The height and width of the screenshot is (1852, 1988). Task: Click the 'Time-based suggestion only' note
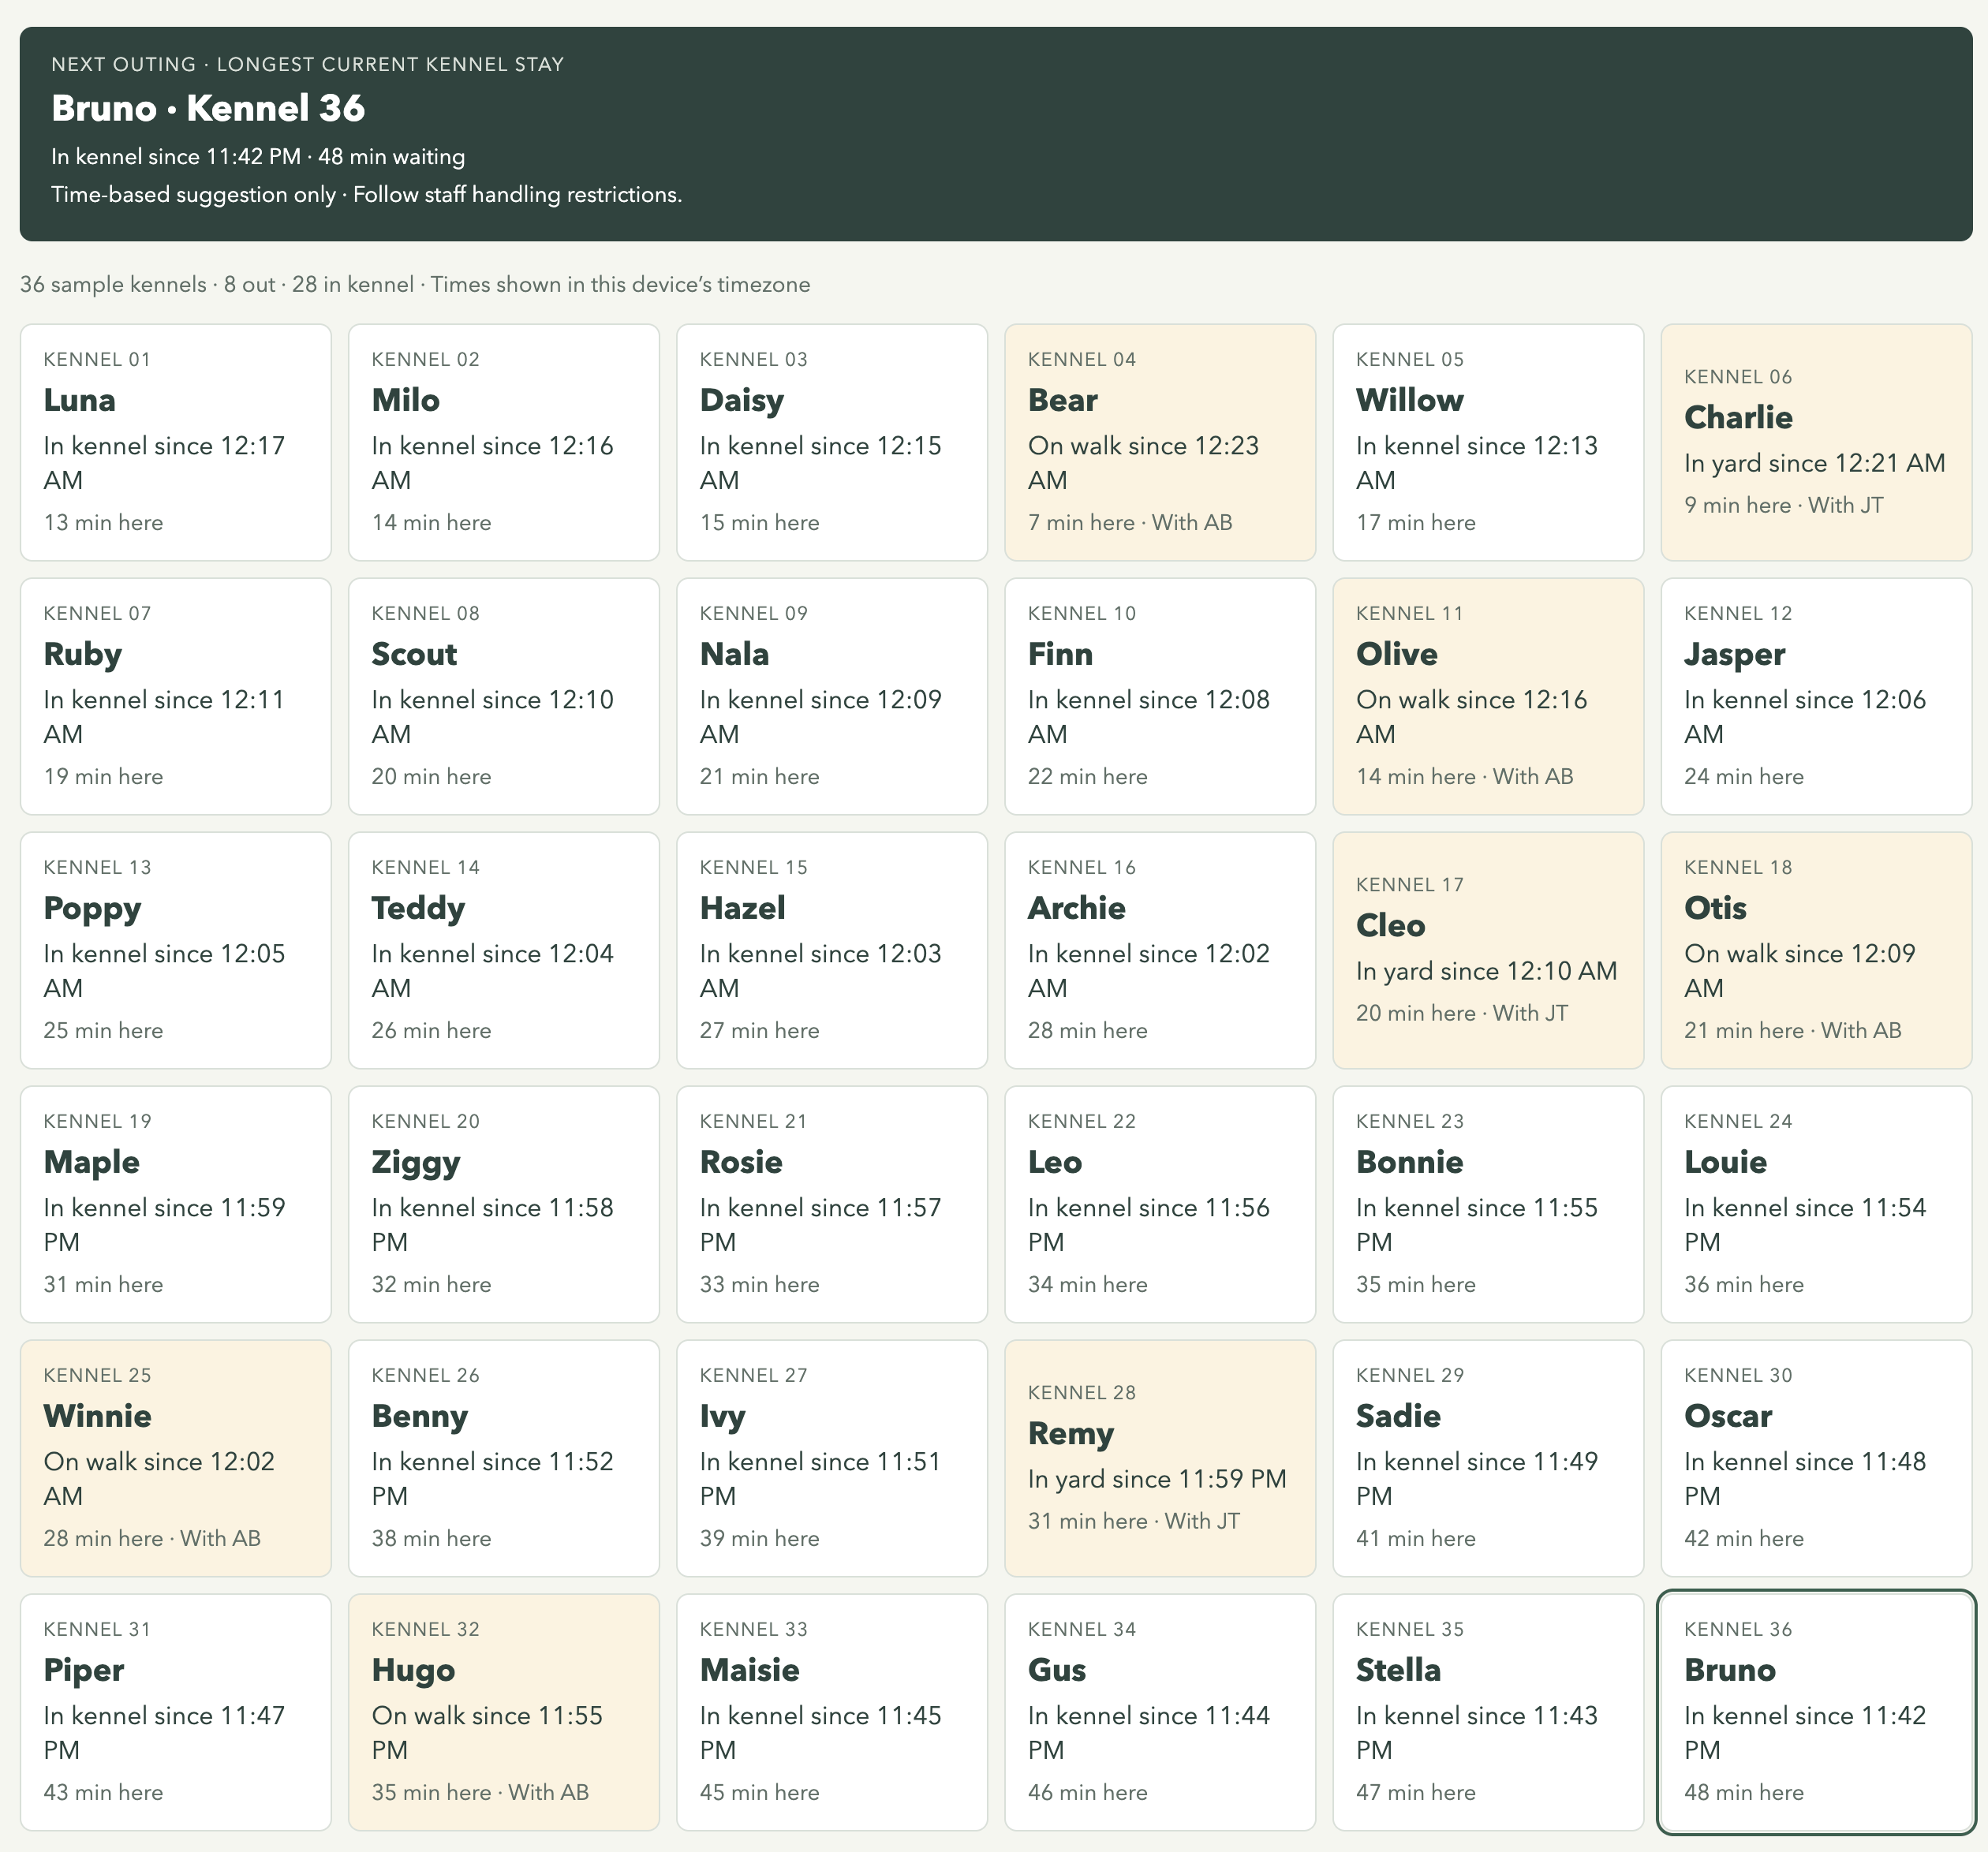[367, 194]
